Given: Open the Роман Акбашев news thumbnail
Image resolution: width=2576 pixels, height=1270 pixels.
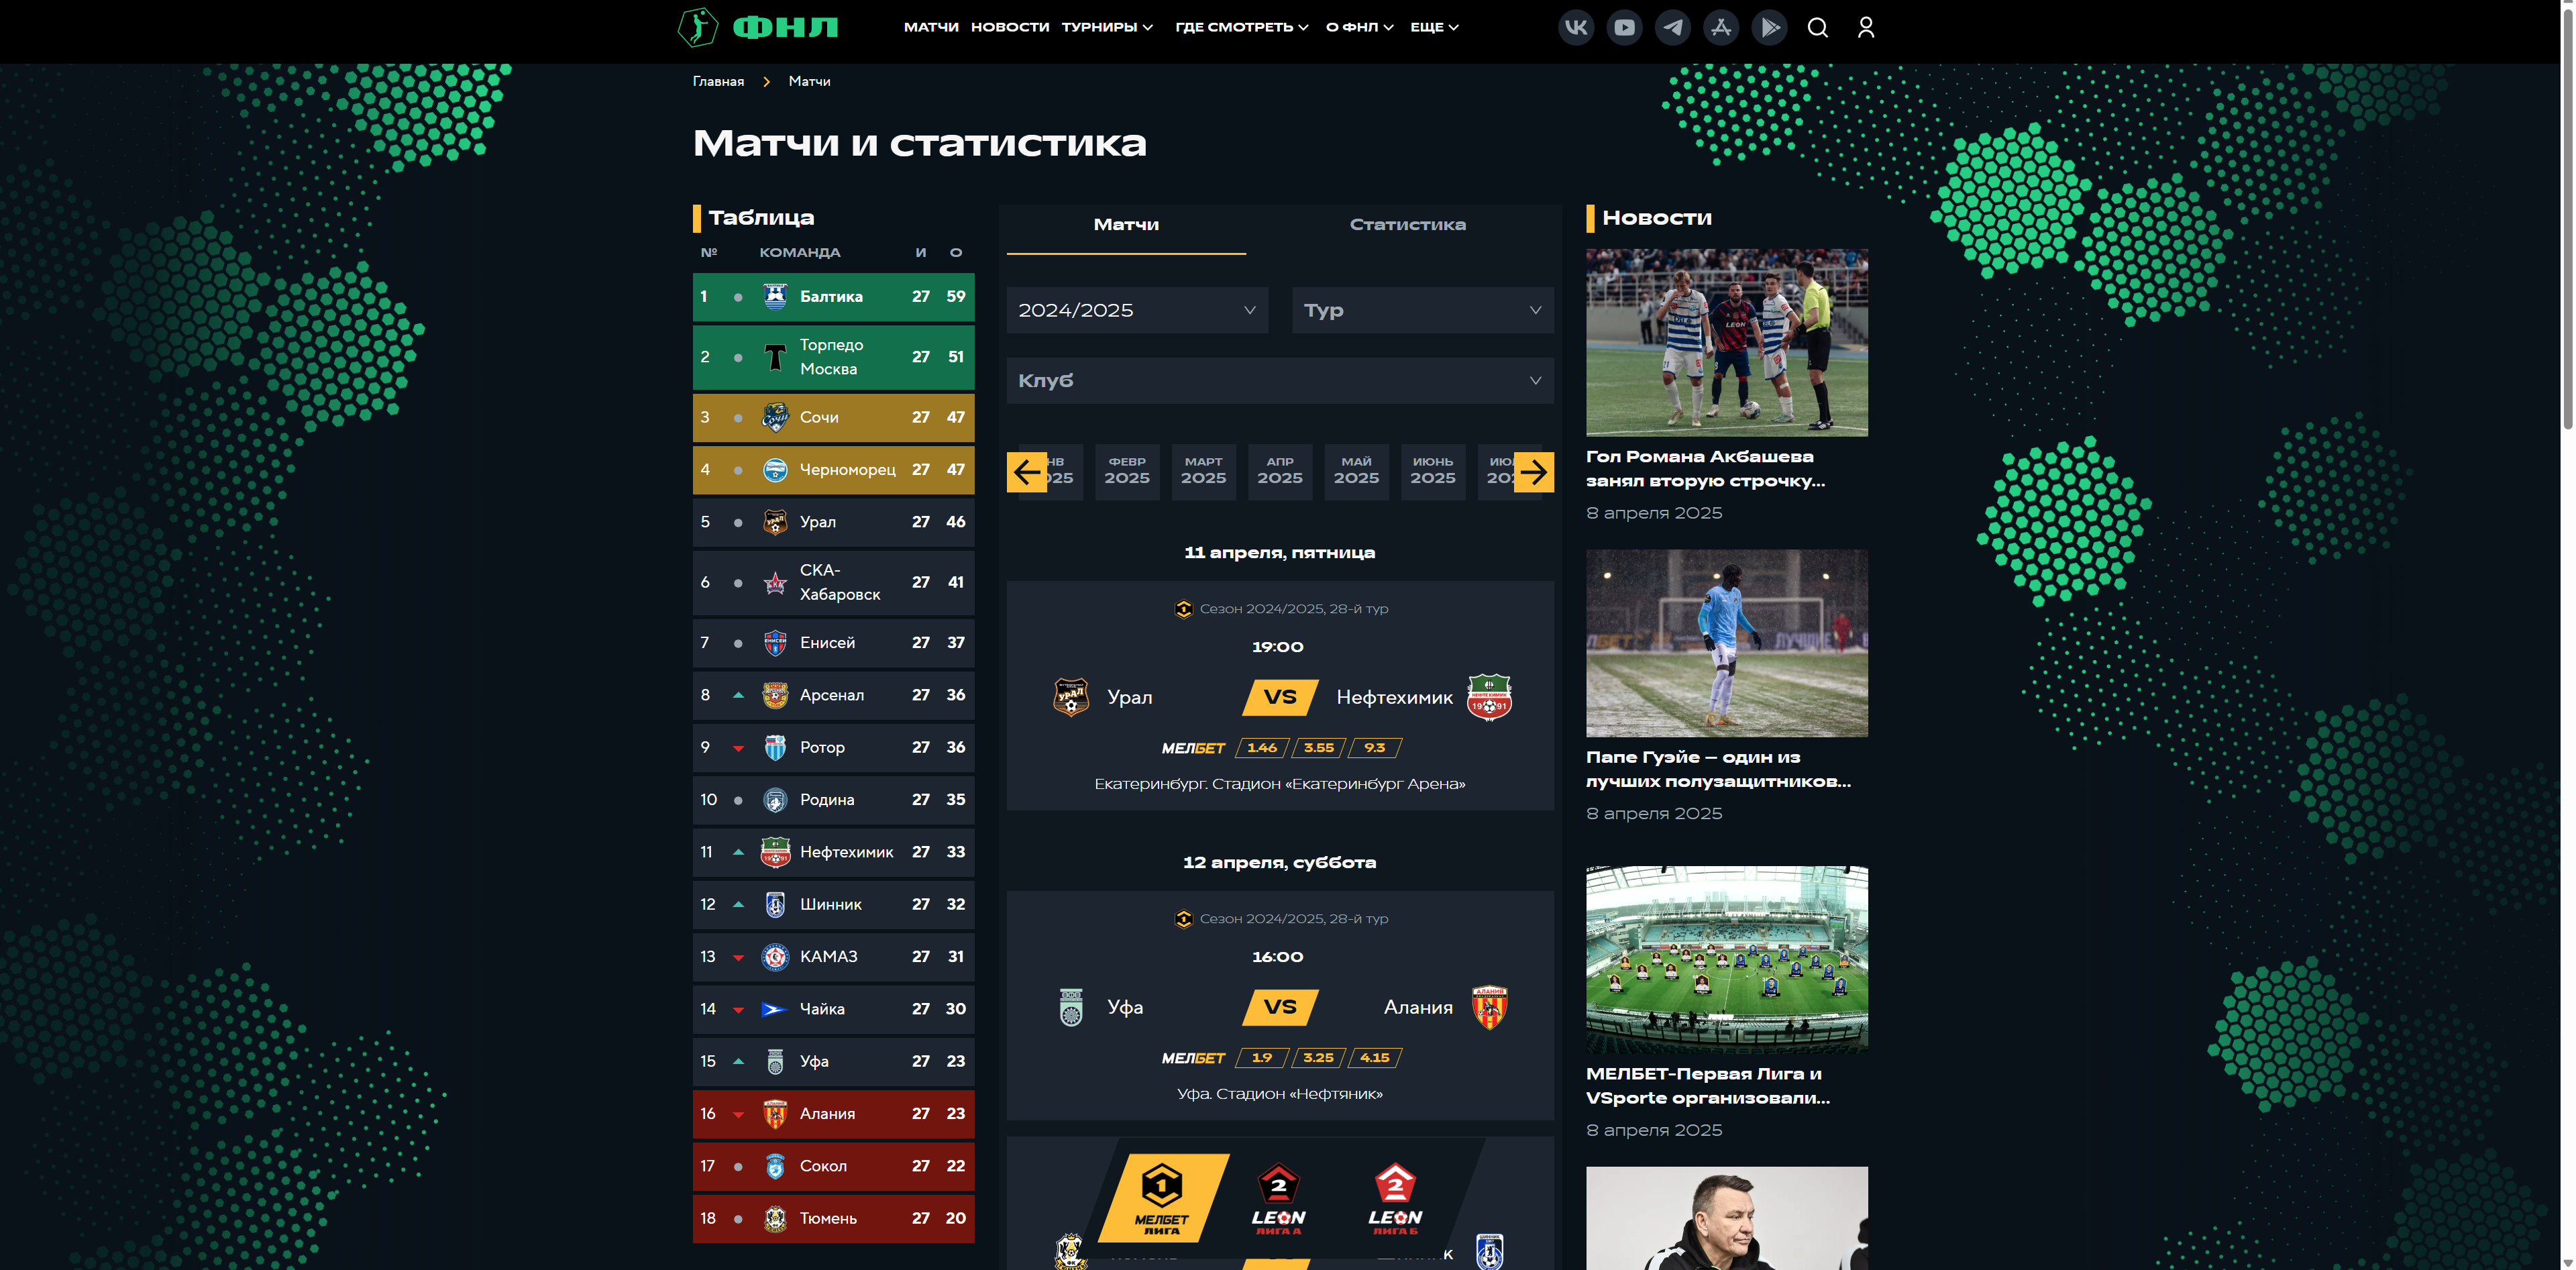Looking at the screenshot, I should (1727, 343).
